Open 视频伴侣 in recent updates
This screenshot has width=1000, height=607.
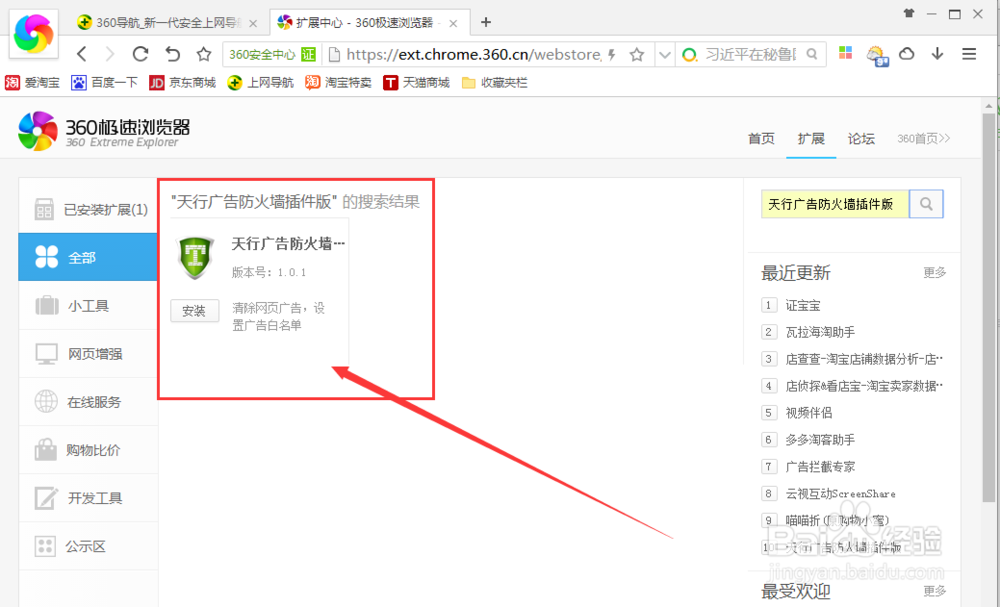click(809, 413)
